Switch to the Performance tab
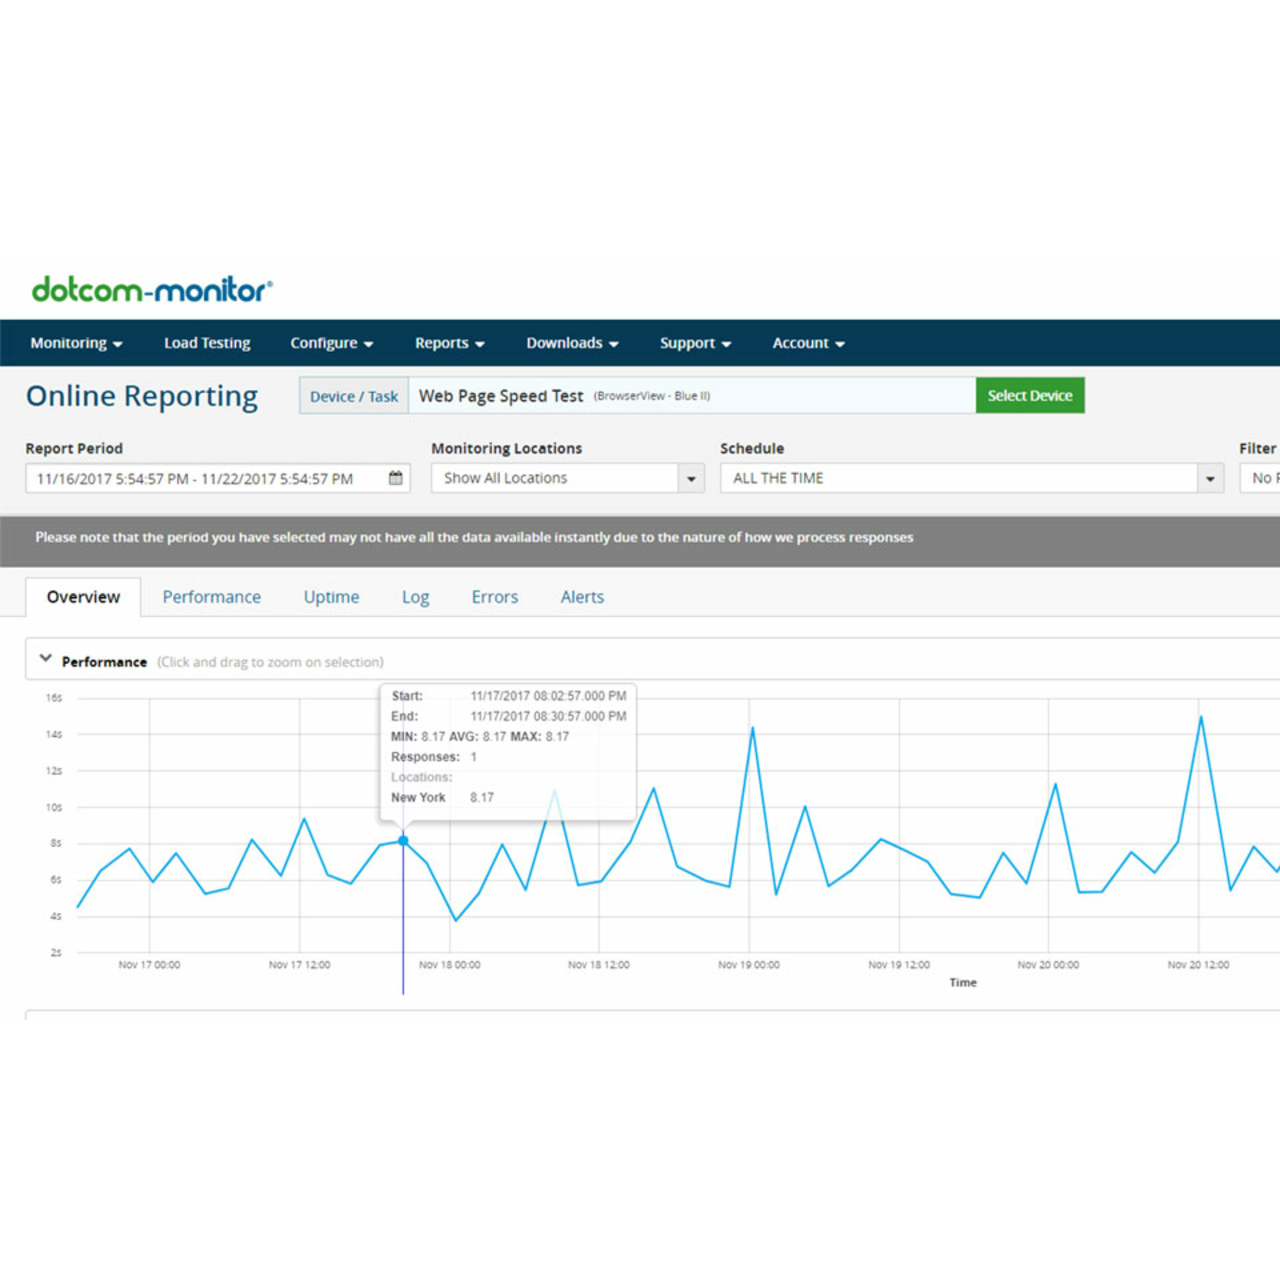The image size is (1280, 1280). (211, 596)
